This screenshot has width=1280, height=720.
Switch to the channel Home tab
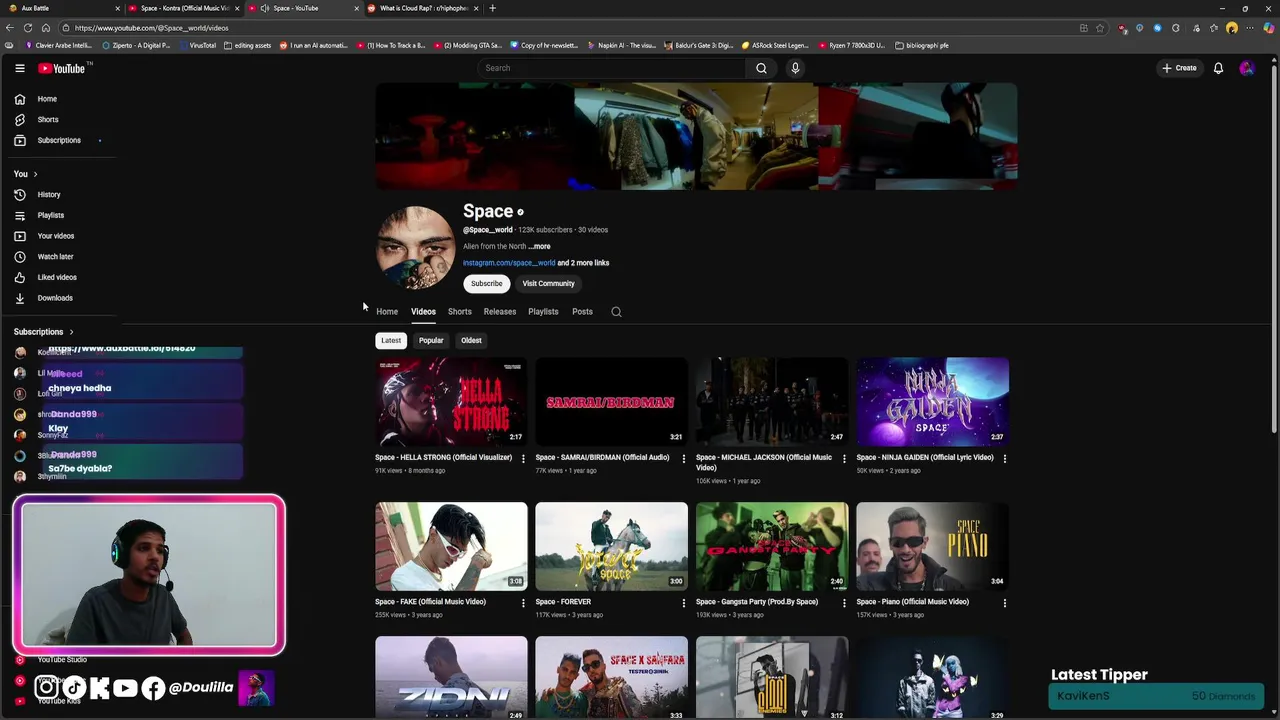387,312
